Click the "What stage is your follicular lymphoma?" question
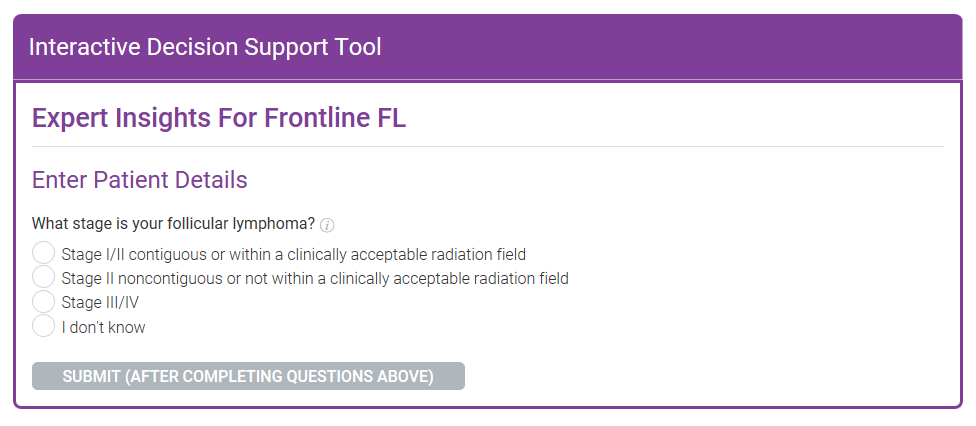Screen dimensions: 976x426 (x=173, y=223)
